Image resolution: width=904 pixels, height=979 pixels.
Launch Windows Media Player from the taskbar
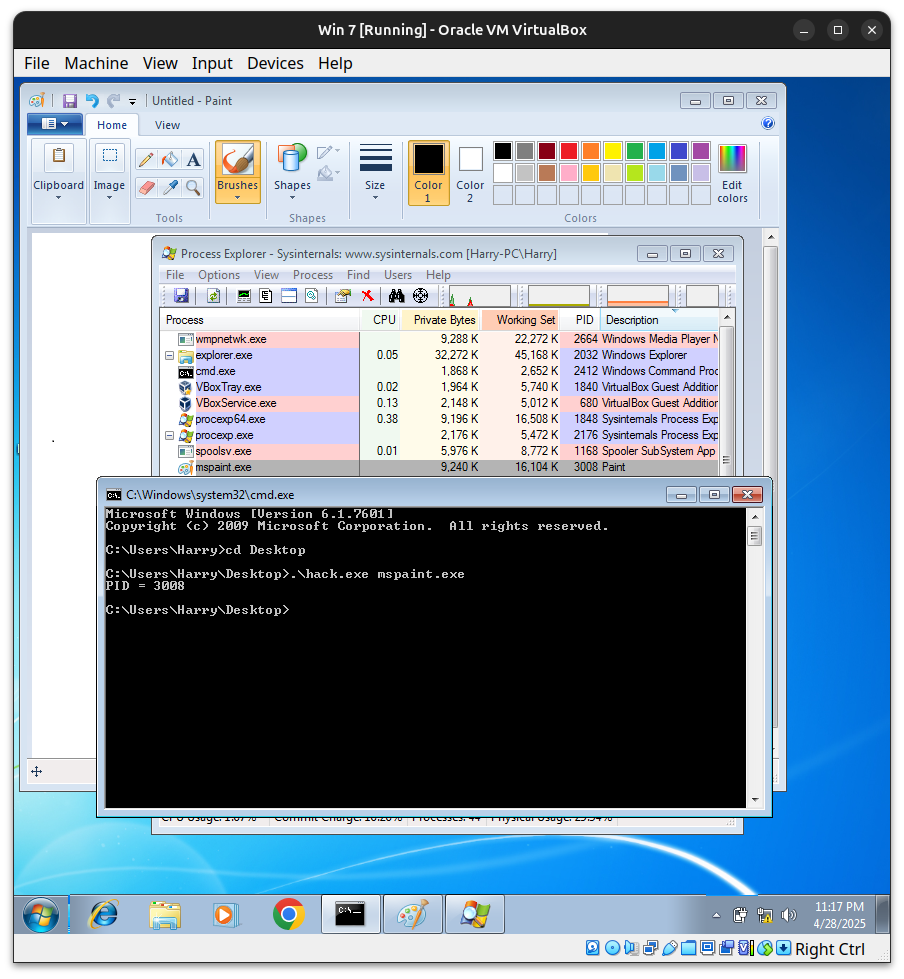point(225,914)
